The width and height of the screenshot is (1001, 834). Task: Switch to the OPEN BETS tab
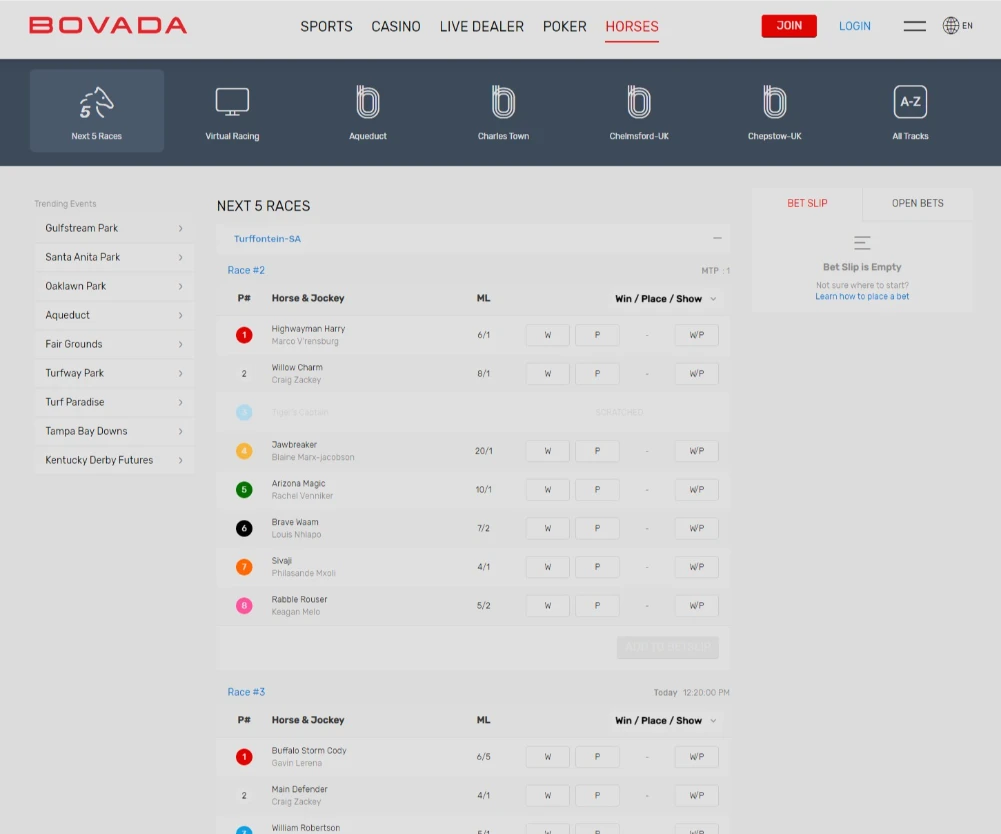pos(917,203)
